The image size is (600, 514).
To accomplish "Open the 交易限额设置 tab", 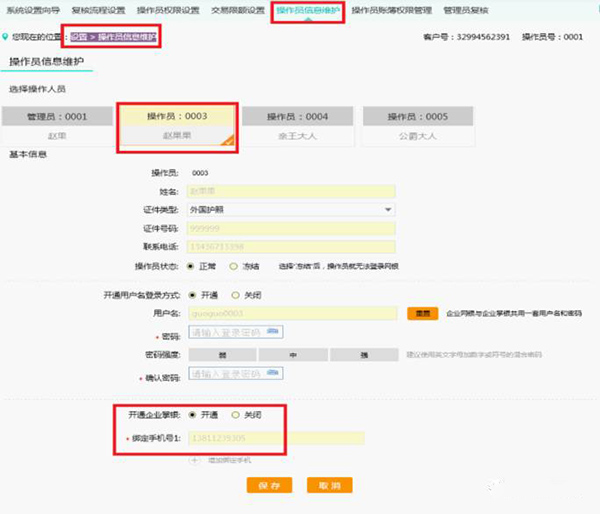I will point(238,10).
